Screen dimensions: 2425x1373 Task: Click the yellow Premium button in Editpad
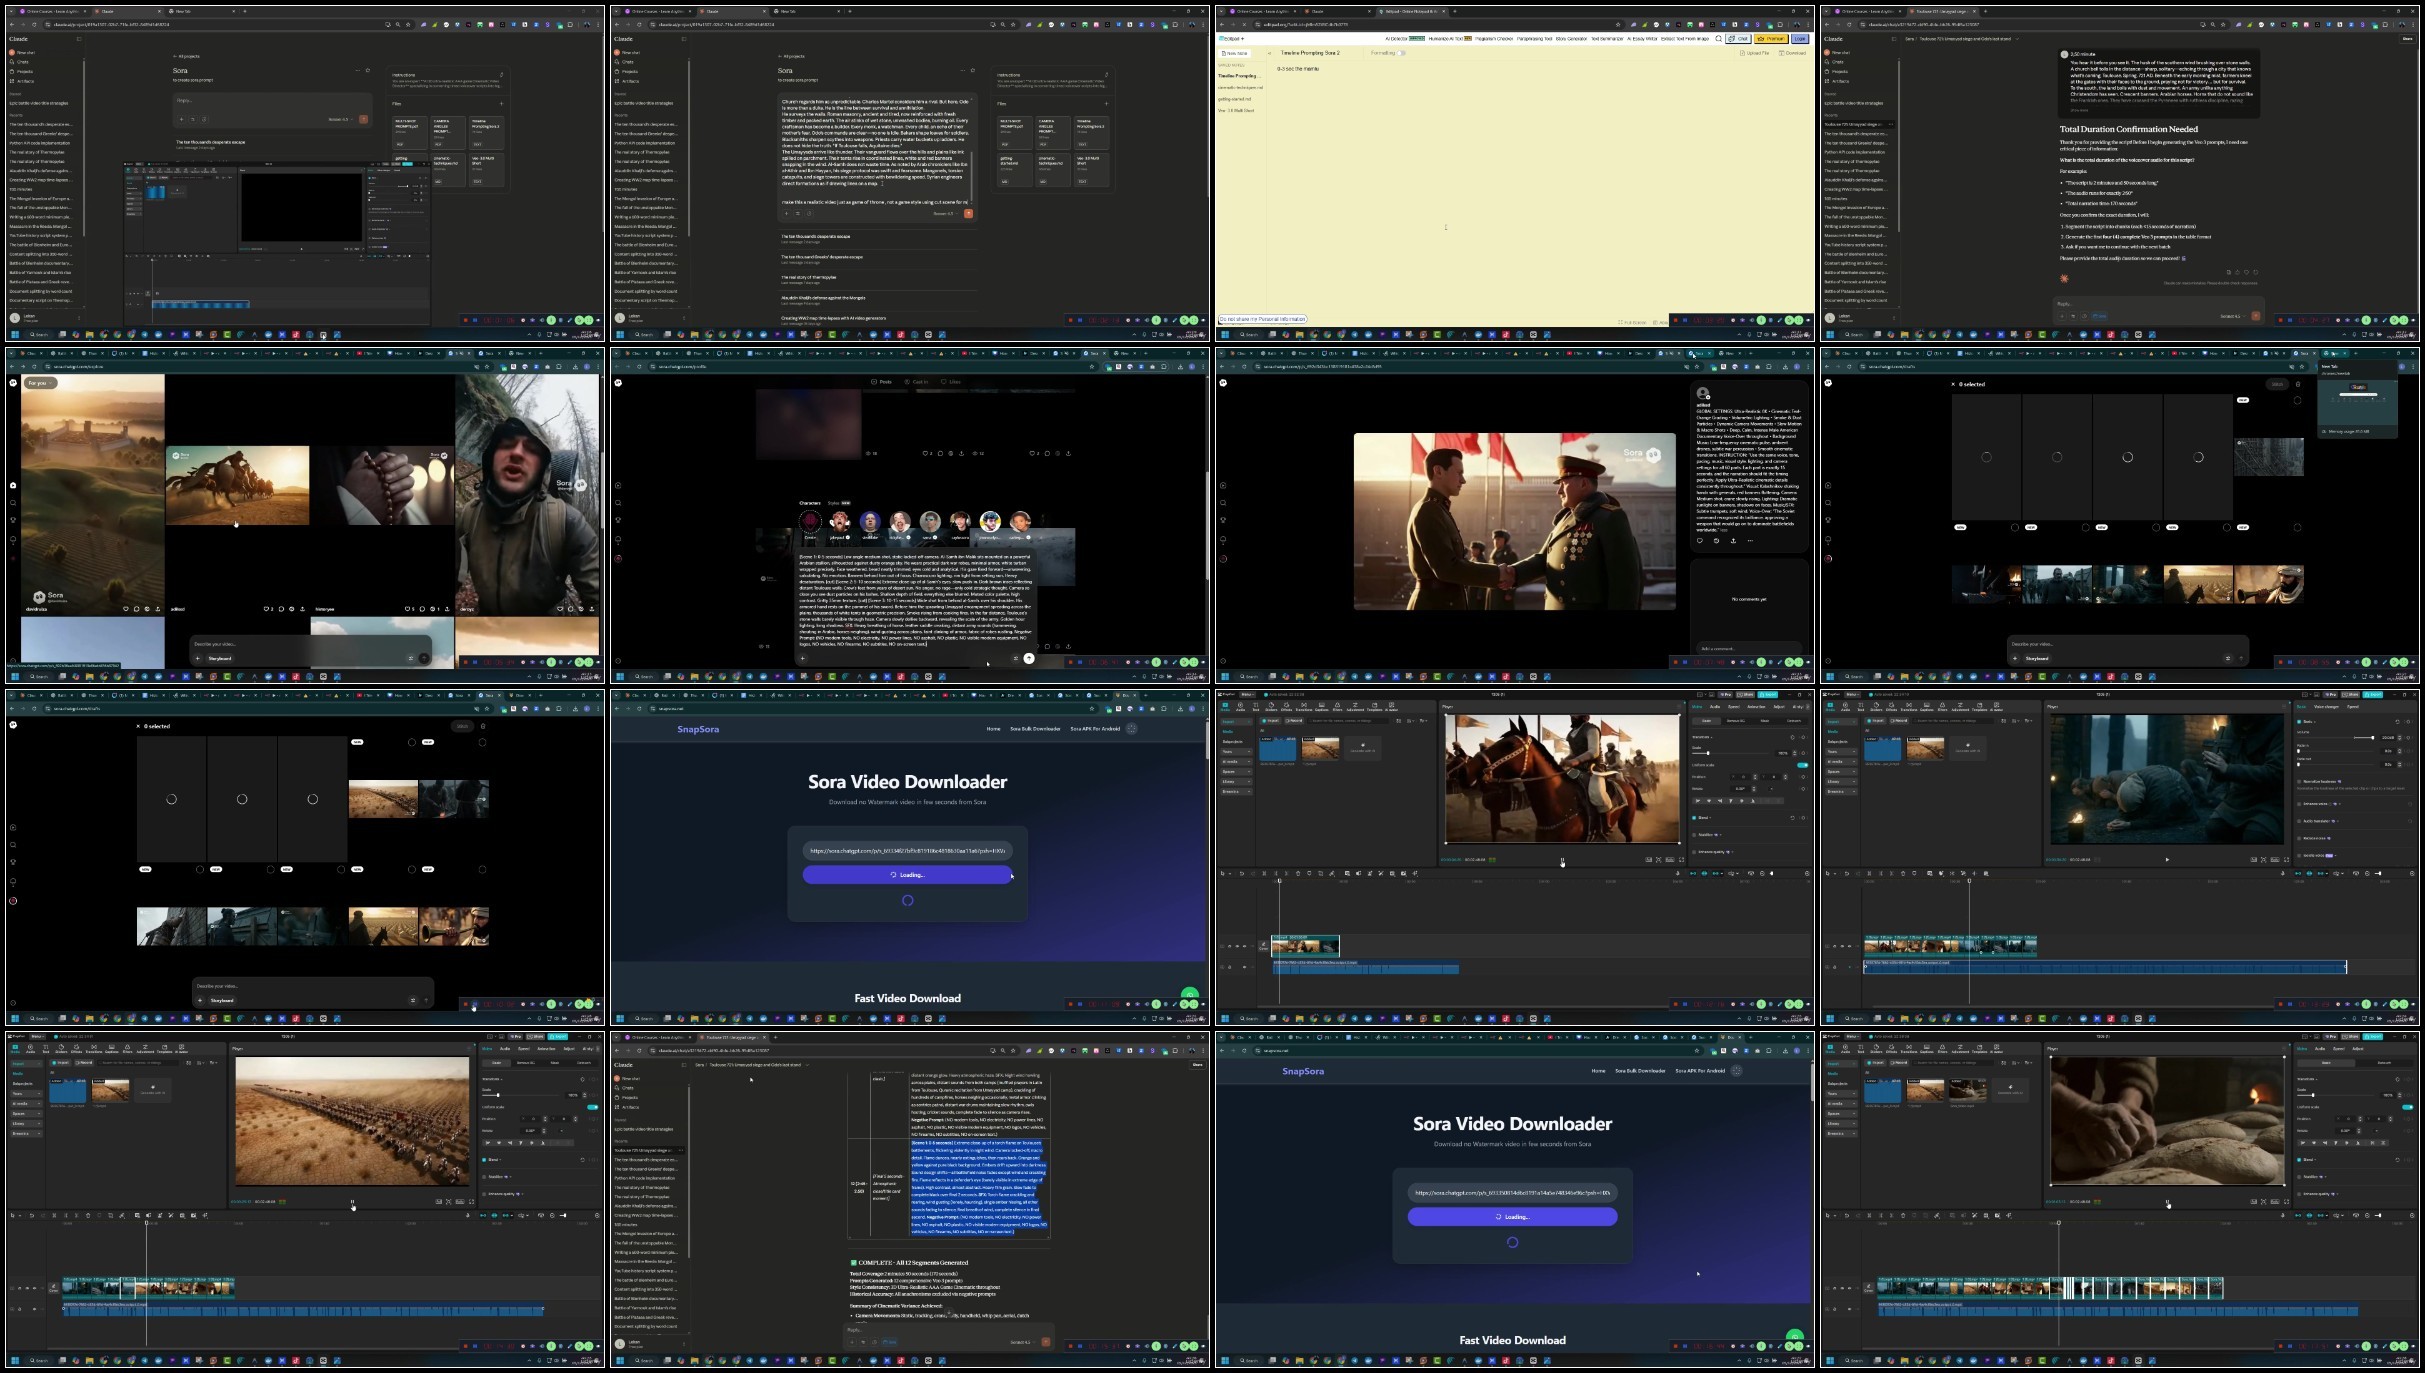point(1771,38)
